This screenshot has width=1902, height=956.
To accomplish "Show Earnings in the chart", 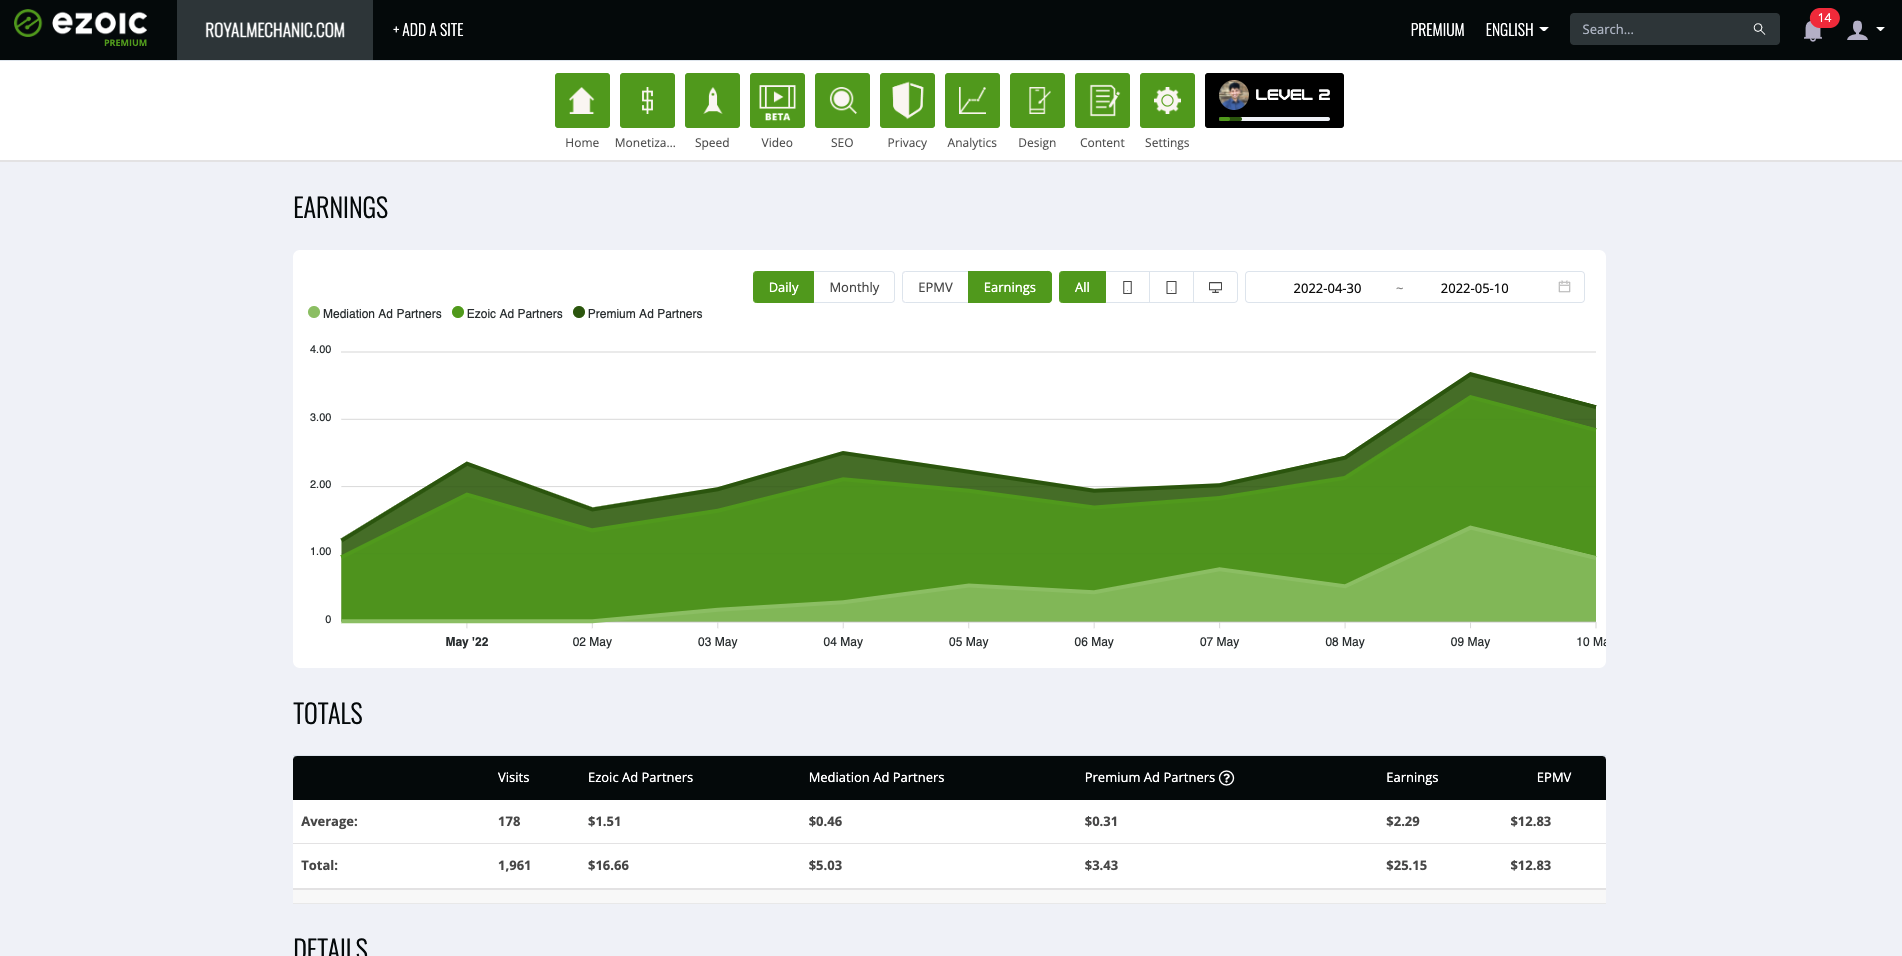I will [1010, 287].
